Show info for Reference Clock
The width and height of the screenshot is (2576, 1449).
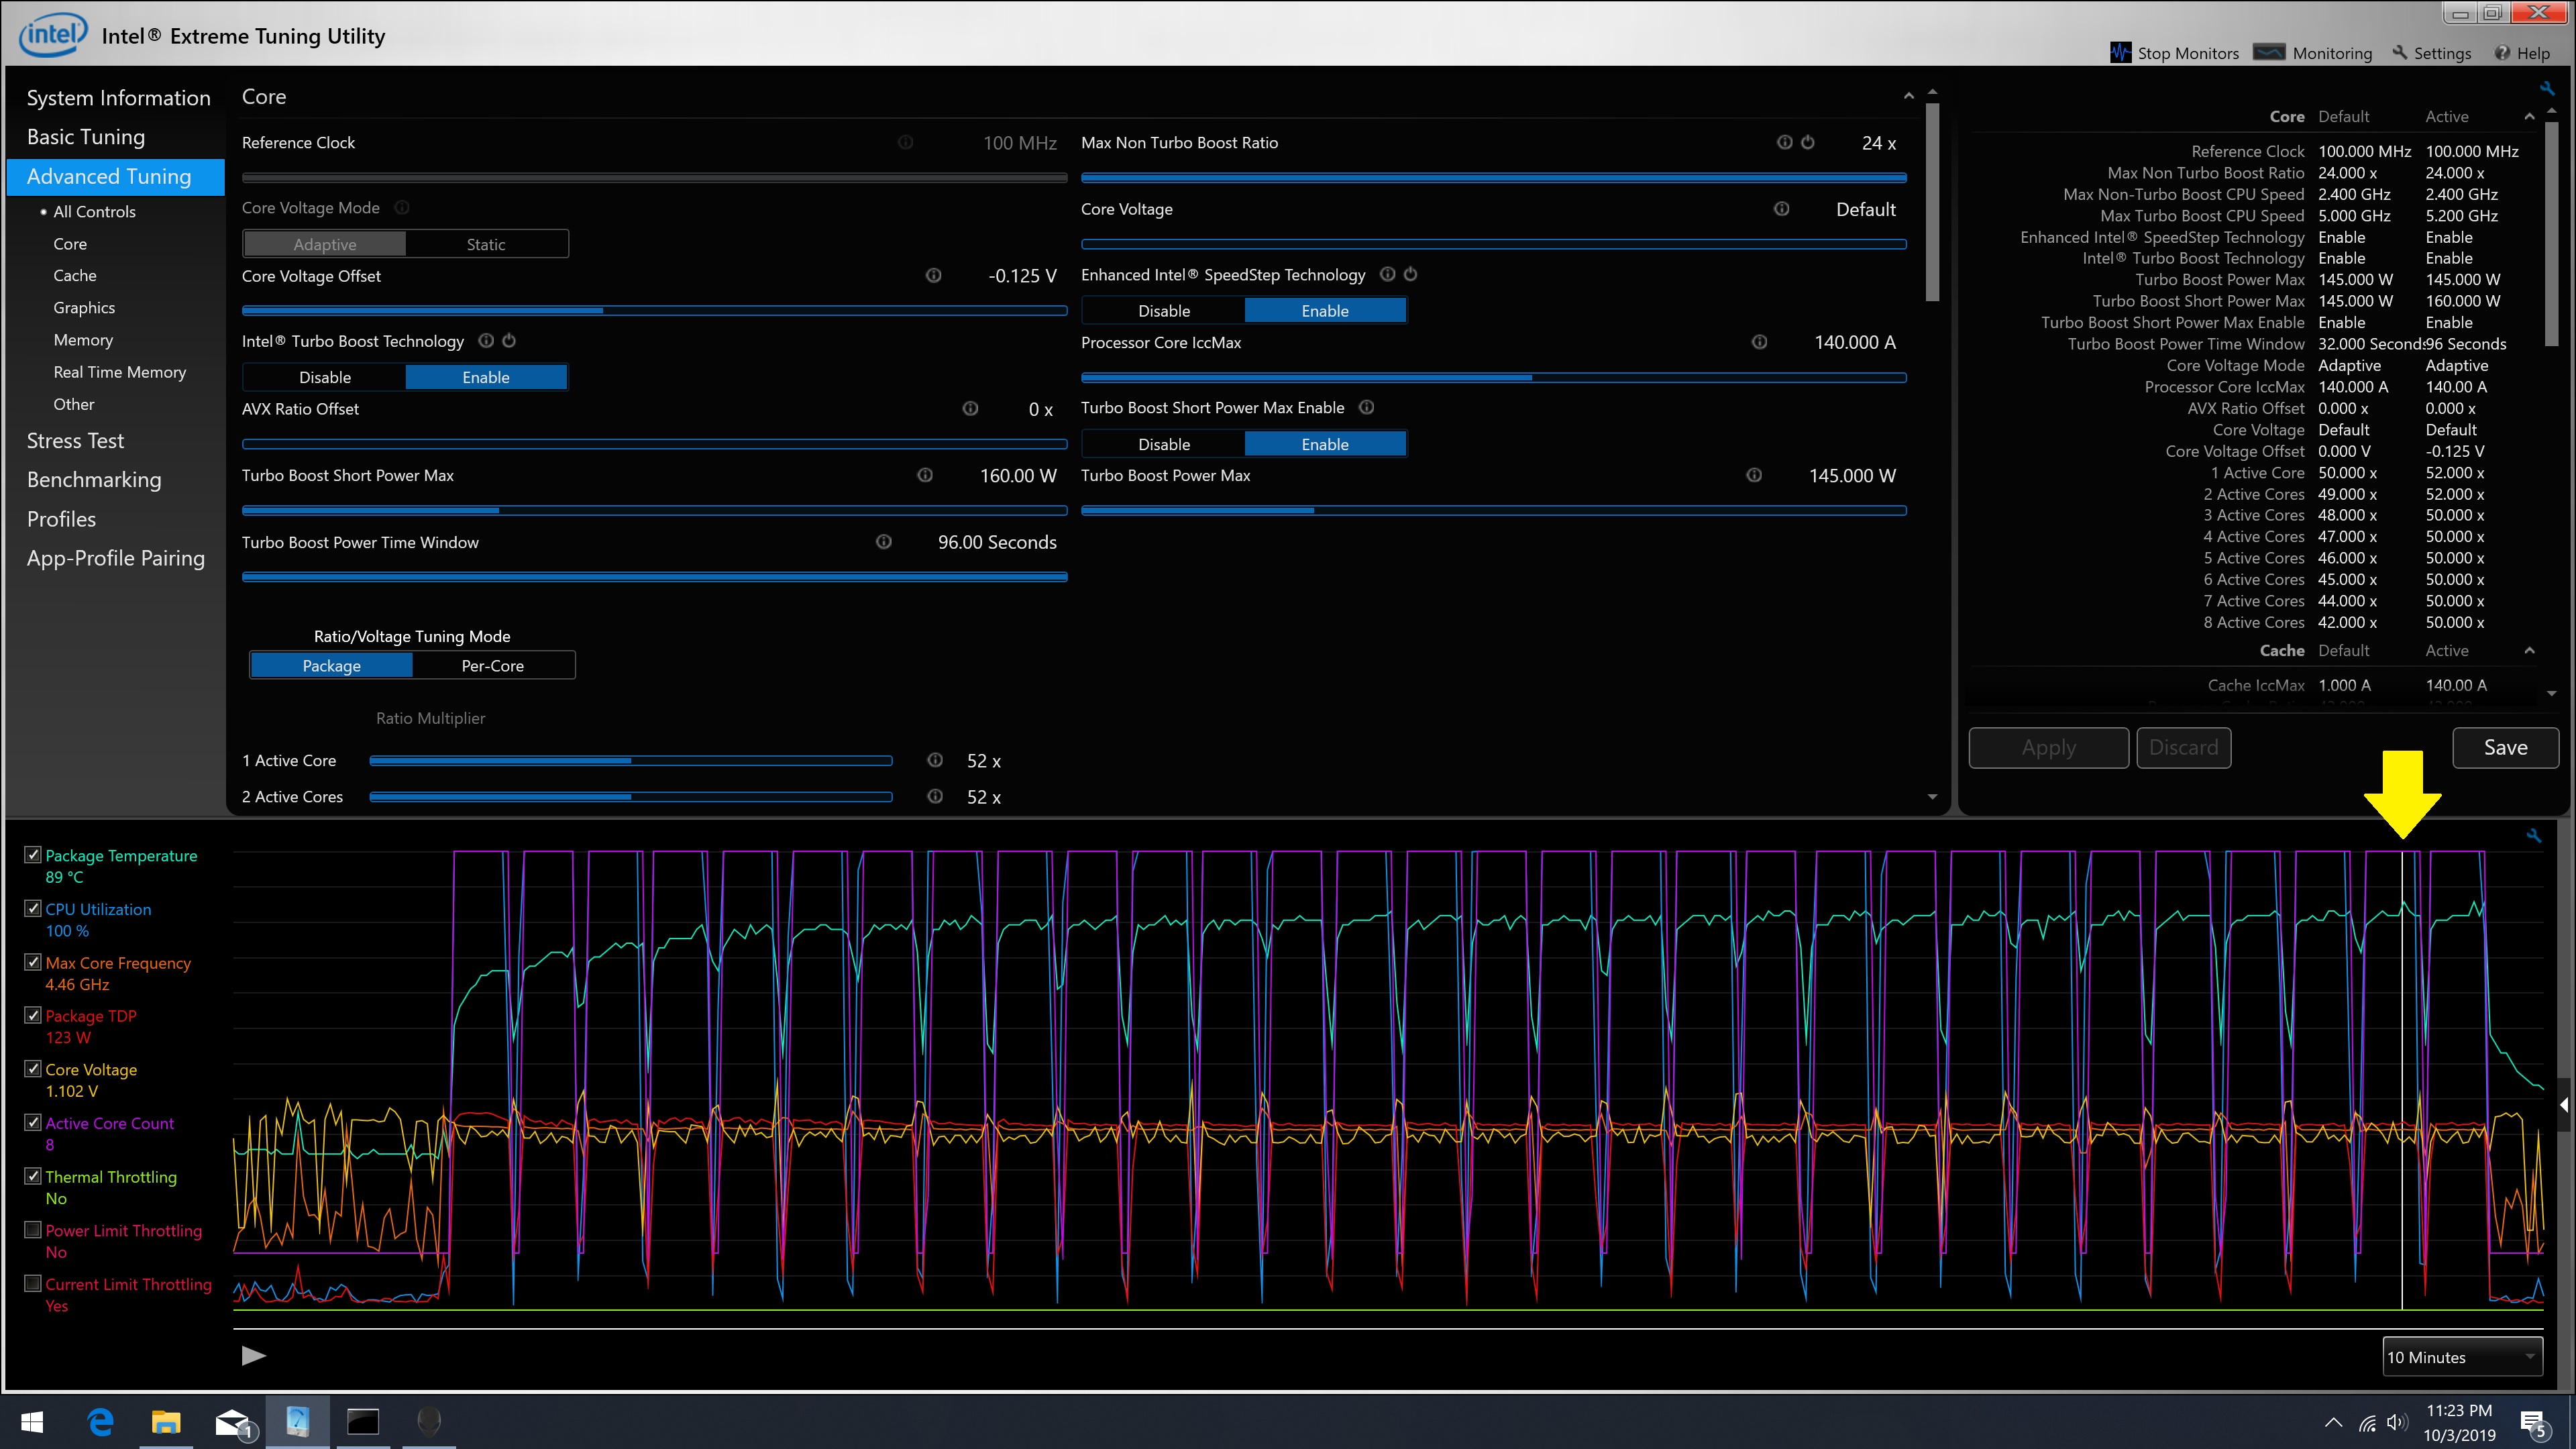pyautogui.click(x=905, y=142)
